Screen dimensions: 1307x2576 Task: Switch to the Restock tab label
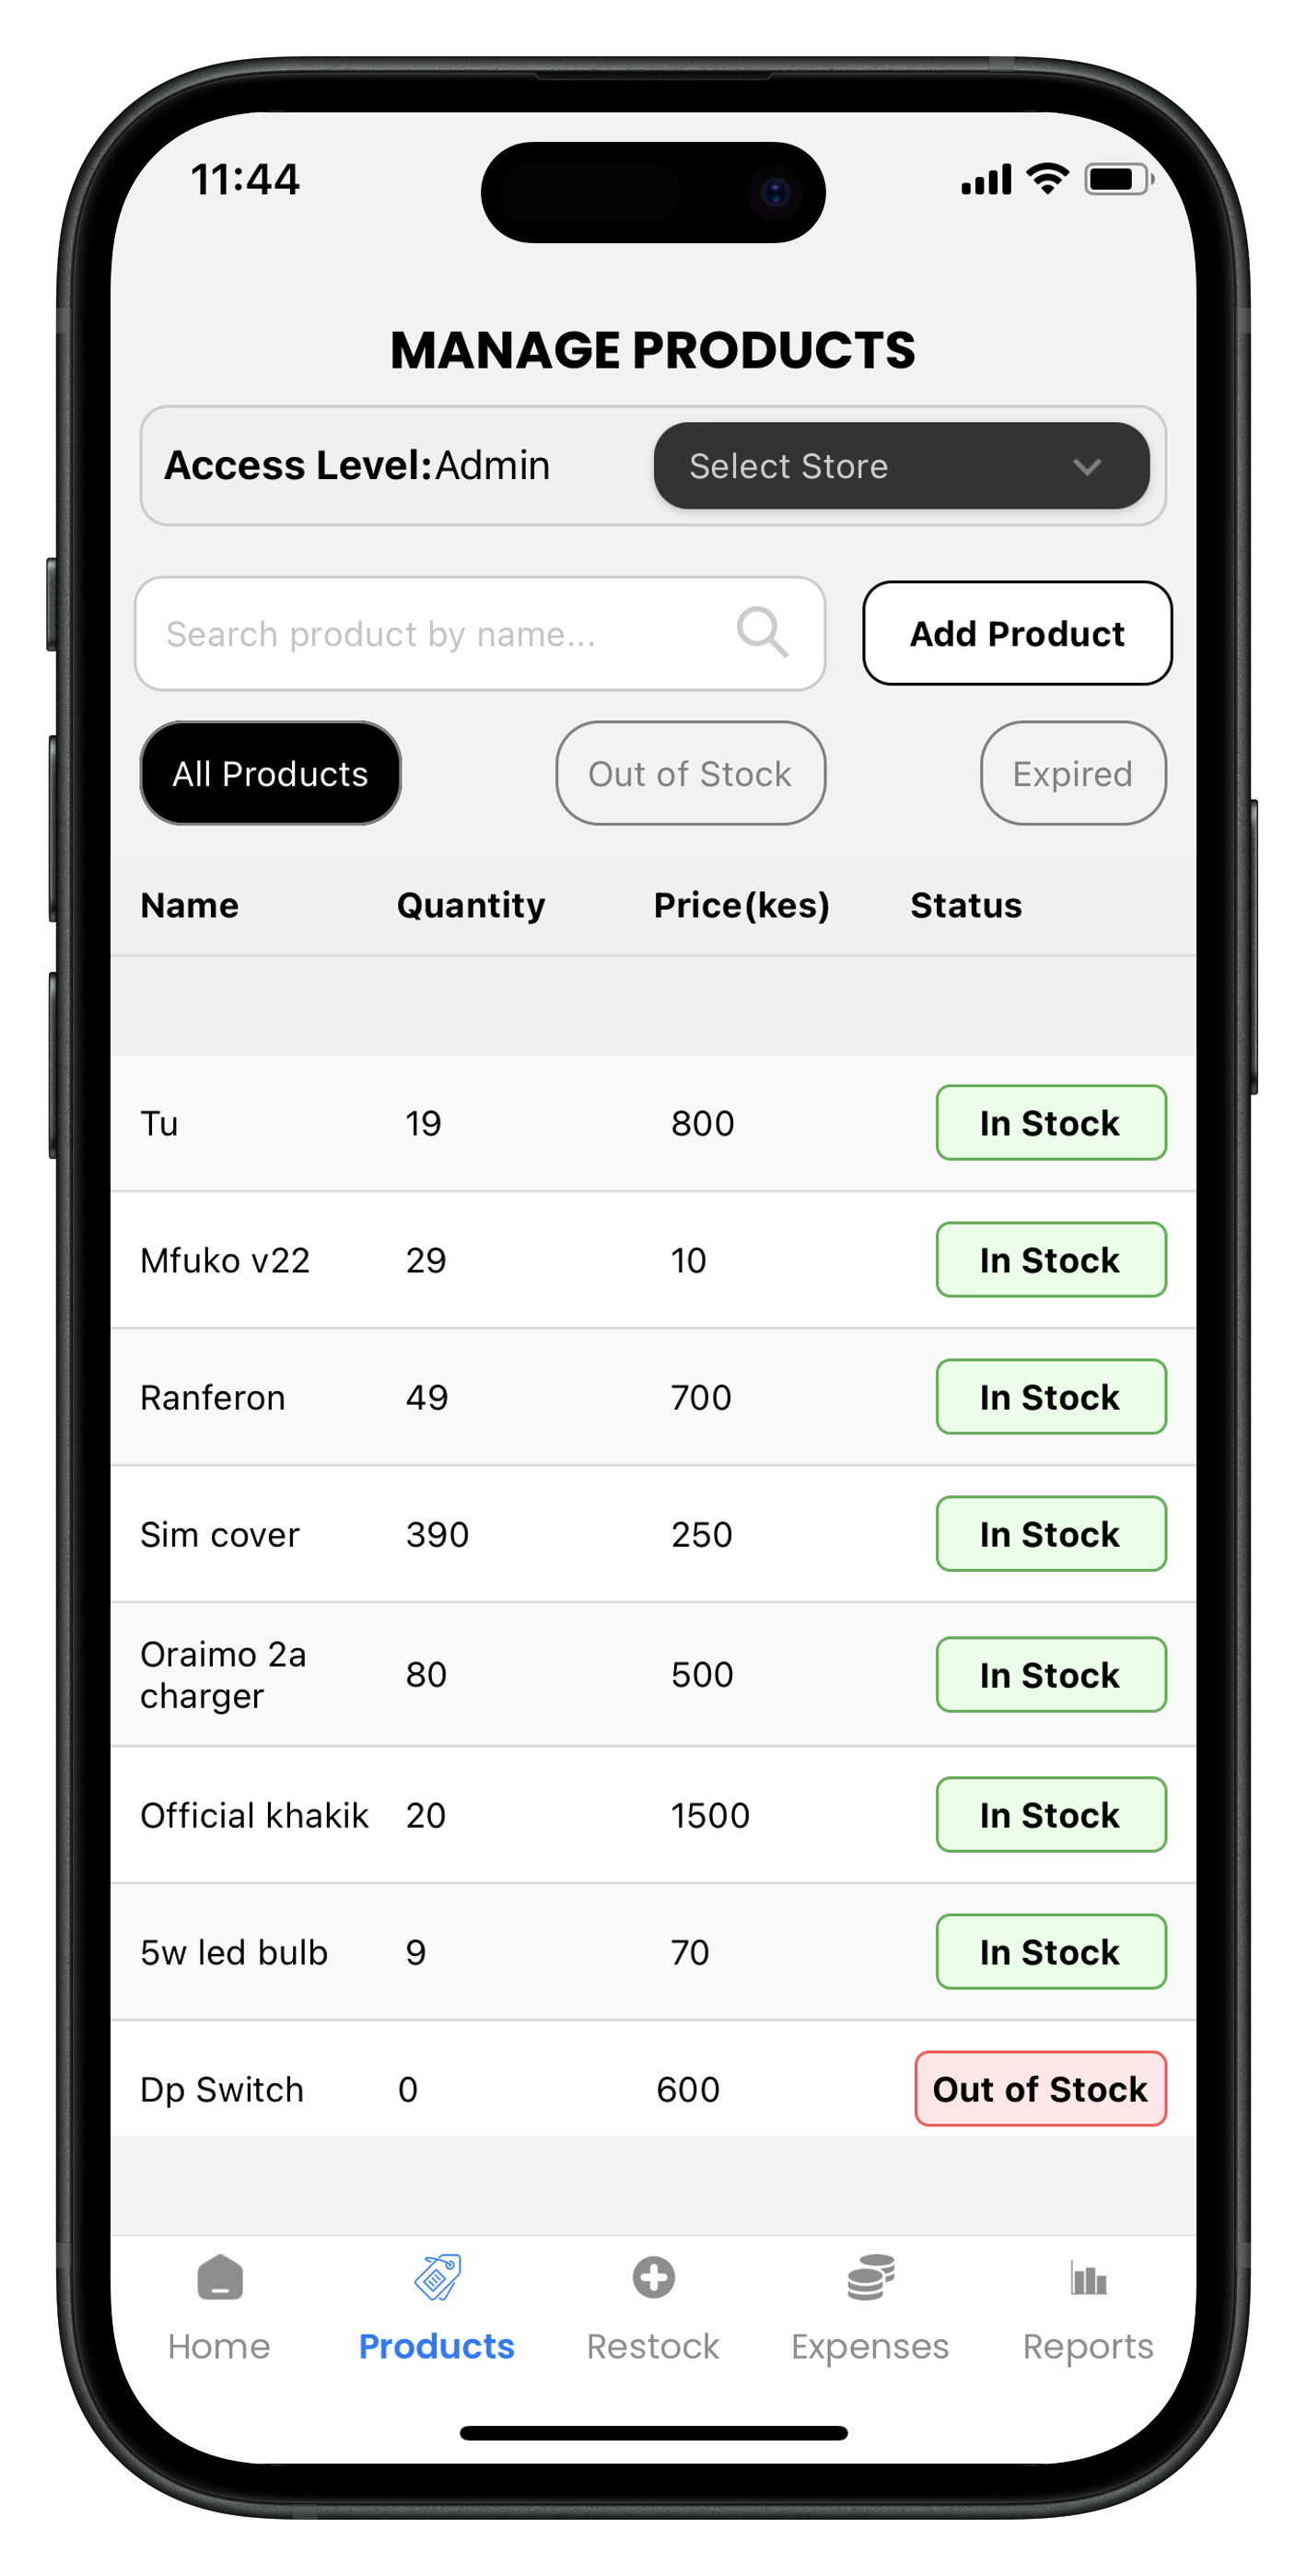point(653,2346)
